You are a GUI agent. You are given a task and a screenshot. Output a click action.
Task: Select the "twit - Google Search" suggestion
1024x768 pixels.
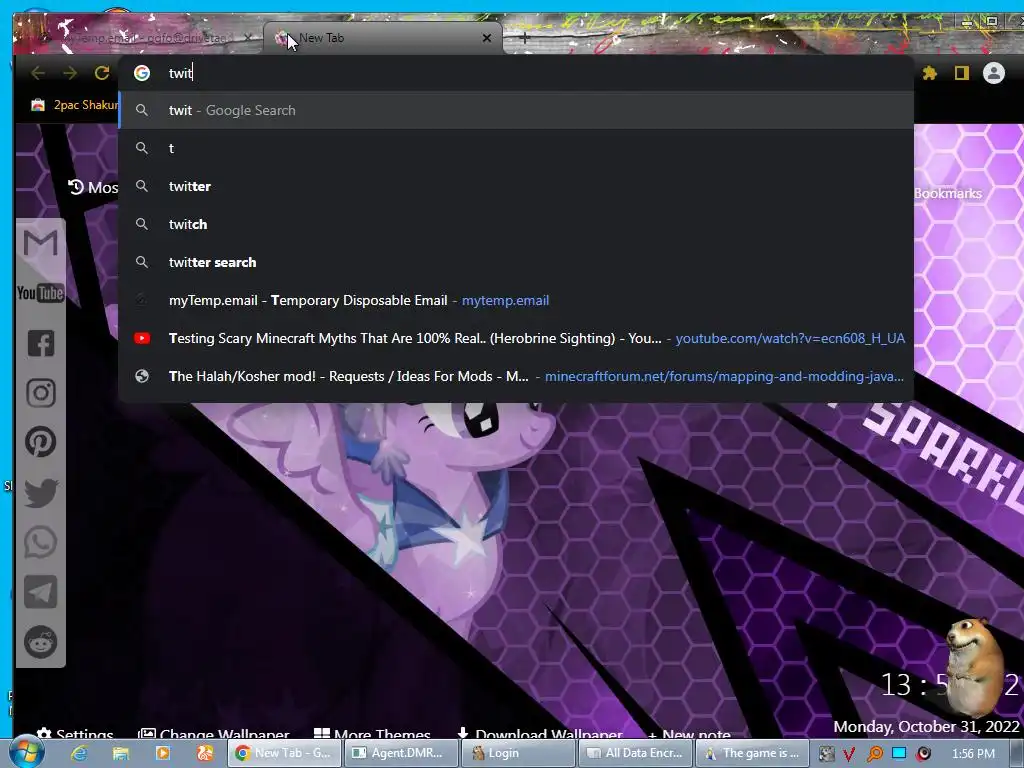tap(516, 110)
